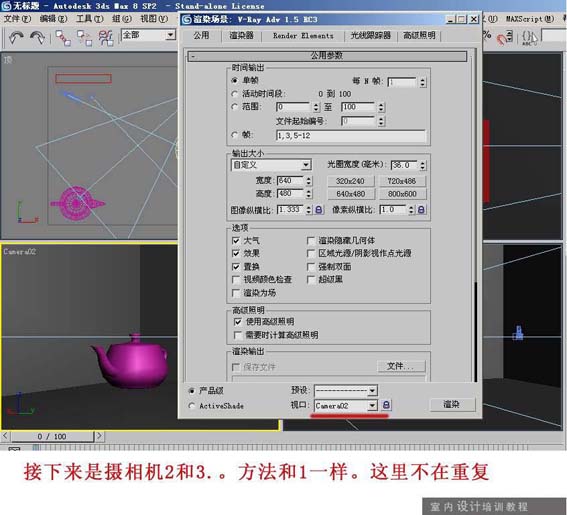Viewport: 567px width, 515px height.
Task: Adjust the 高度 height spinner arrows
Action: pyautogui.click(x=309, y=193)
